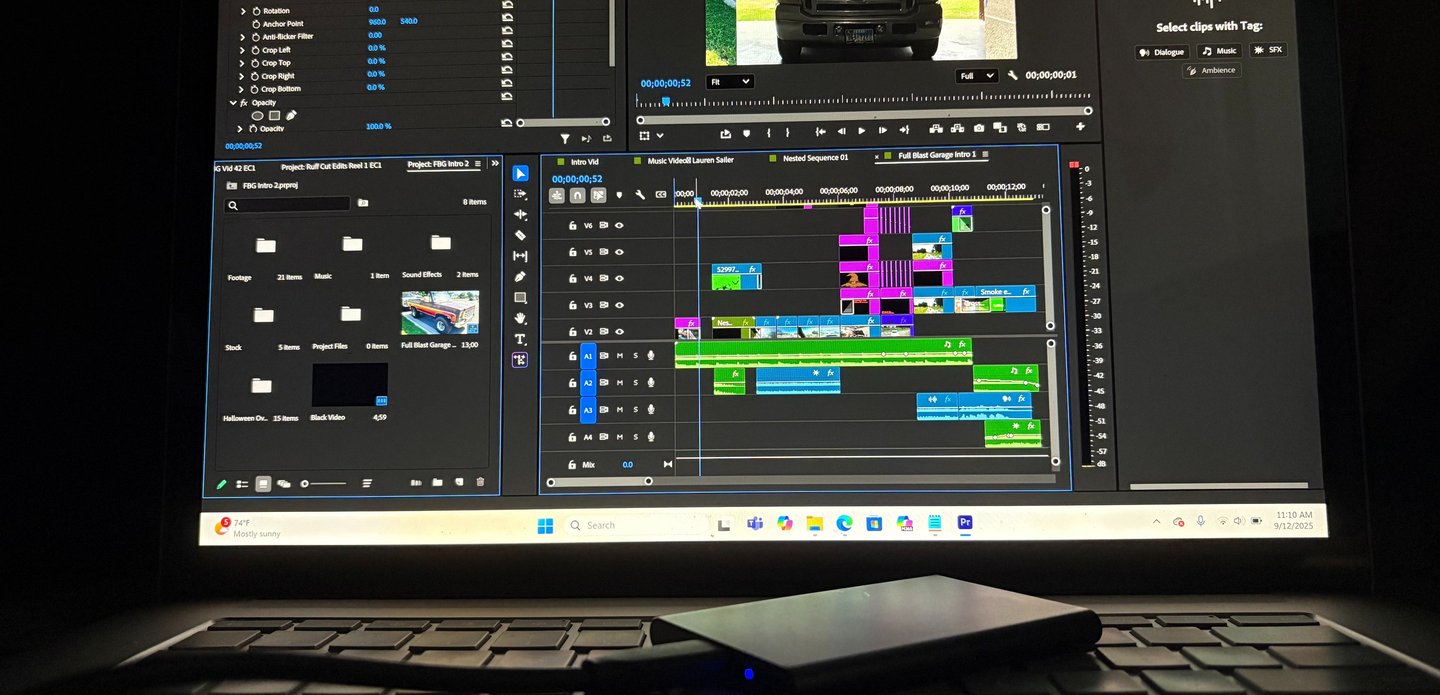Open Program monitor button editor plus
Image resolution: width=1440 pixels, height=695 pixels.
click(1080, 127)
